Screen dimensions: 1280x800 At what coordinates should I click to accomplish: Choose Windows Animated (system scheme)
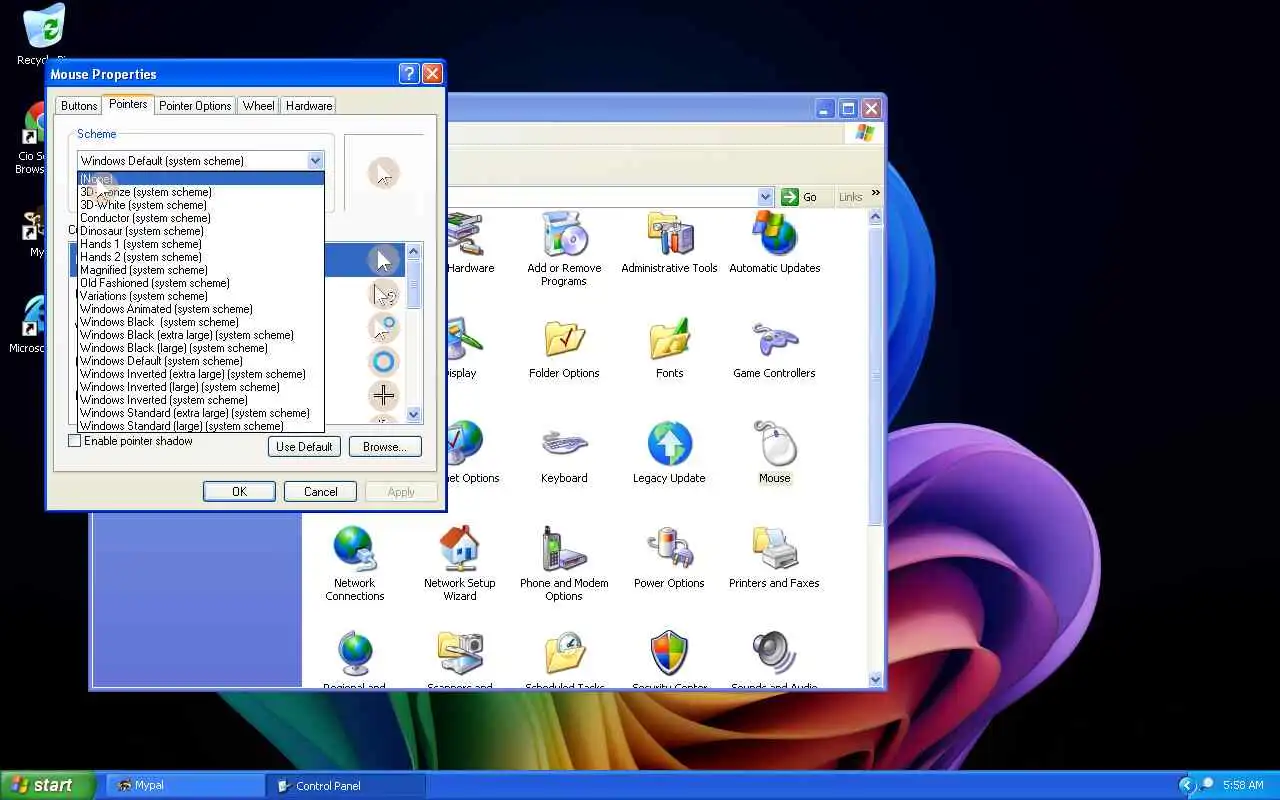point(201,309)
